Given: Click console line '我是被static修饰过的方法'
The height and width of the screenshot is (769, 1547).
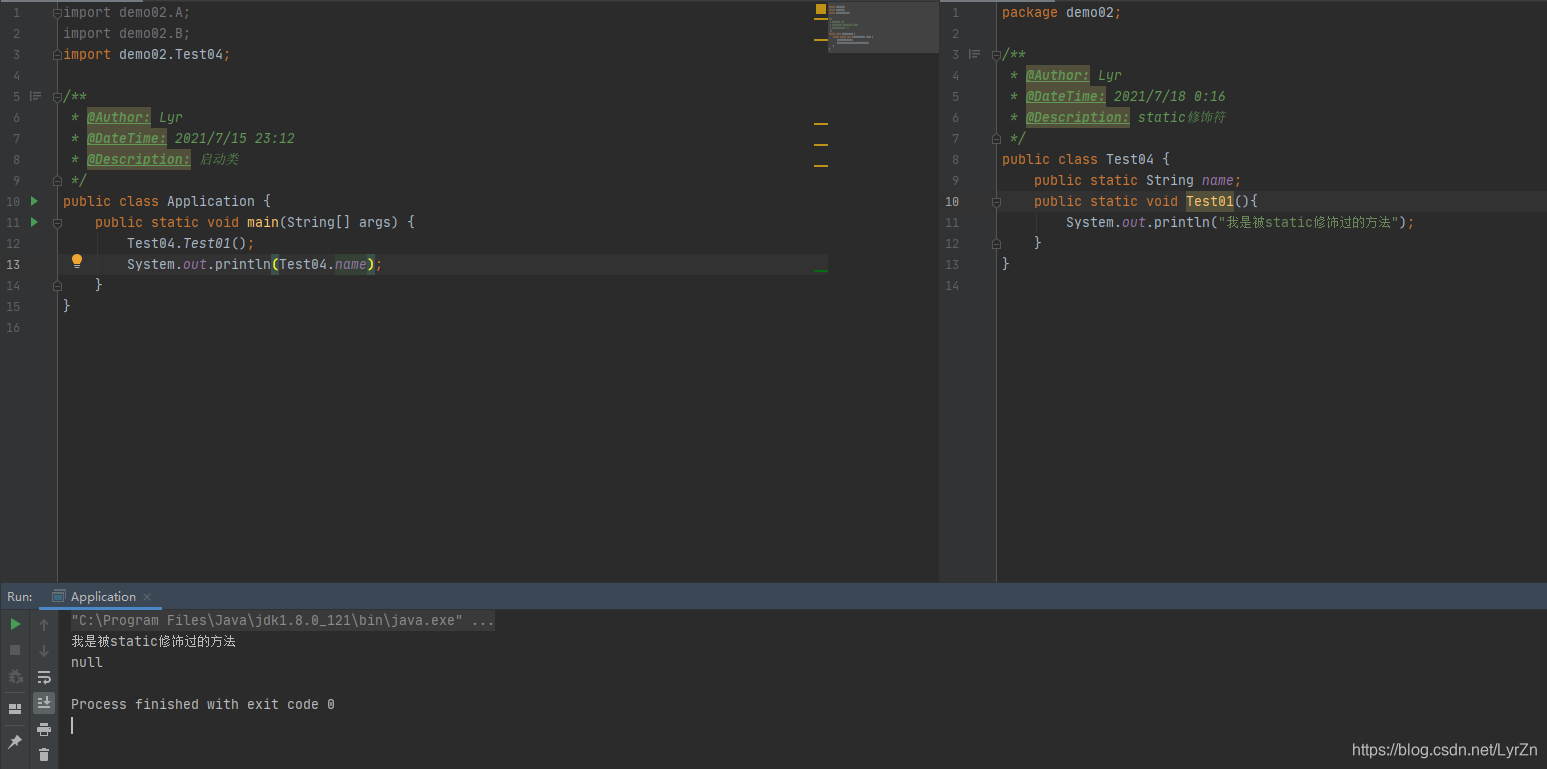Looking at the screenshot, I should click(153, 641).
